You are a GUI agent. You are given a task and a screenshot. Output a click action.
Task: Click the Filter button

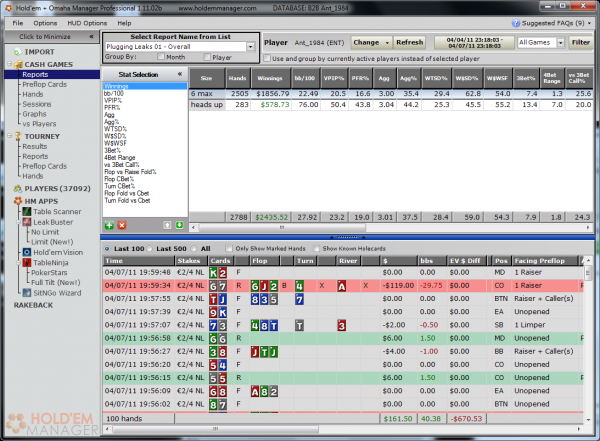580,42
